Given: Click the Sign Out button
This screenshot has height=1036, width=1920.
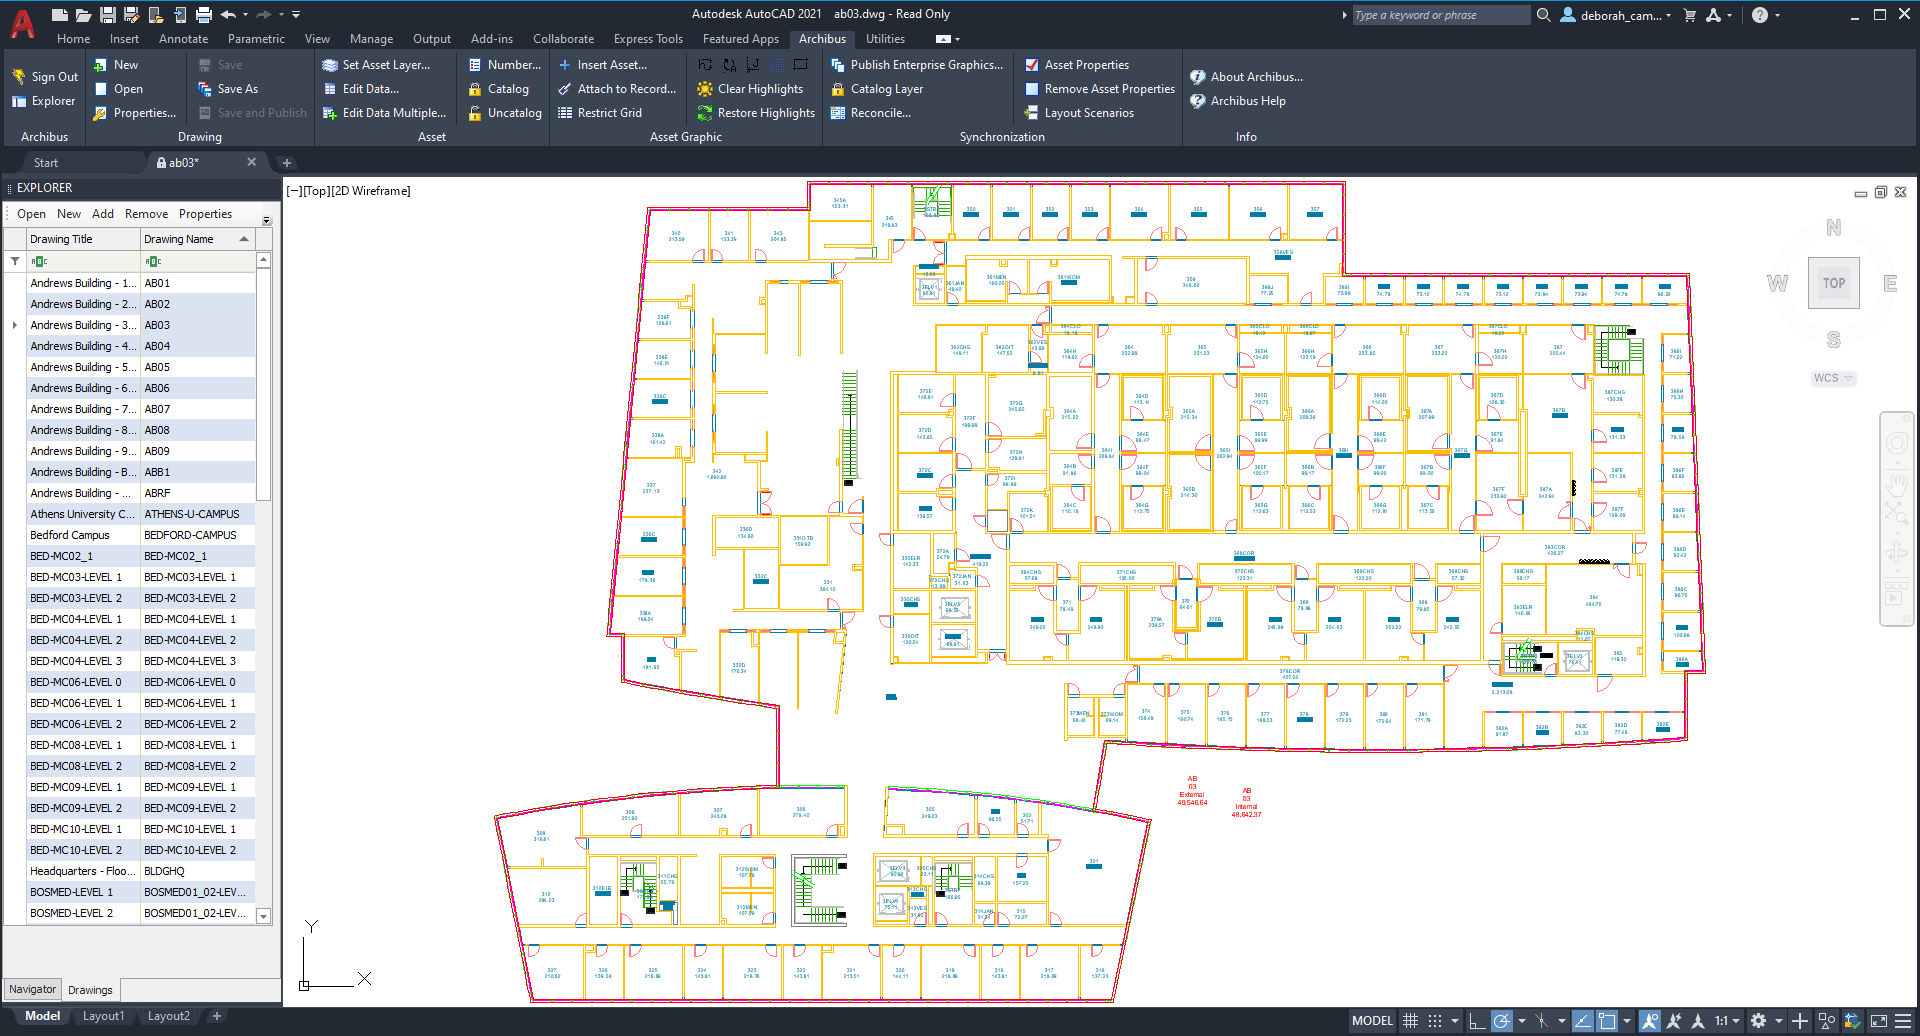Looking at the screenshot, I should 52,76.
